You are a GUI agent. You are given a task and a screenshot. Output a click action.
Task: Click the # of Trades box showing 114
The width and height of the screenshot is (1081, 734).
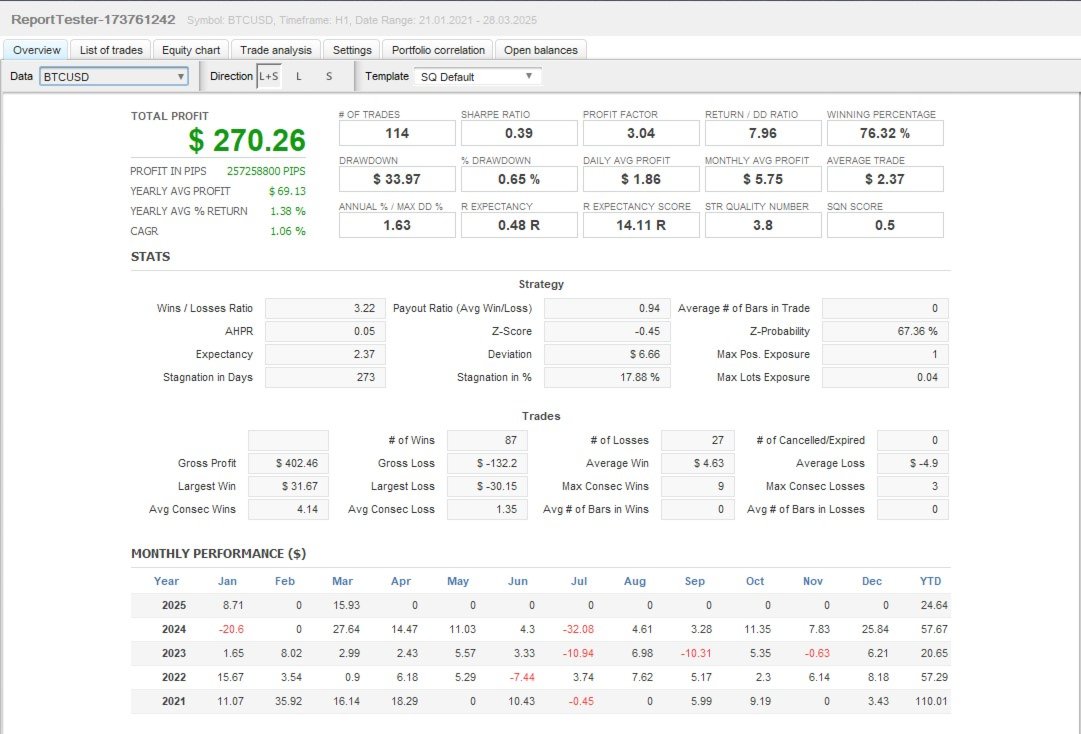[397, 133]
